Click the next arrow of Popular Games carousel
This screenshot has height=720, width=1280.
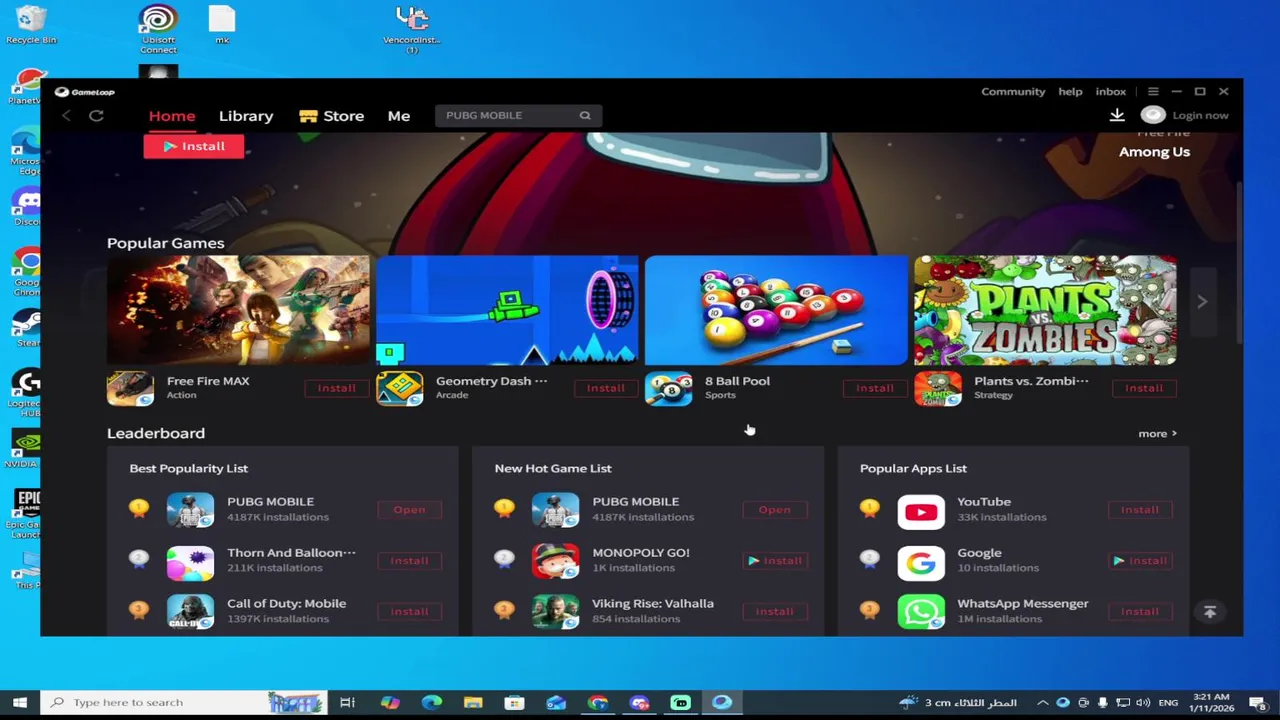[x=1202, y=301]
